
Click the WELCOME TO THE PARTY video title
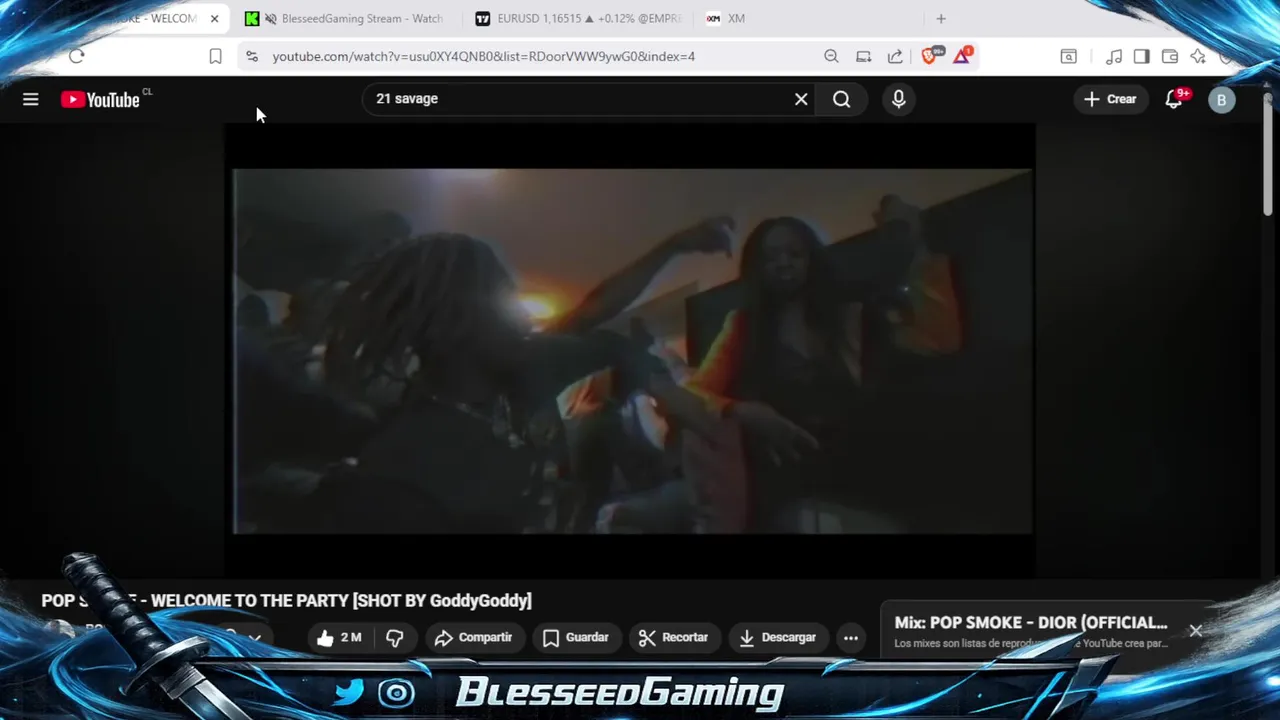click(286, 600)
